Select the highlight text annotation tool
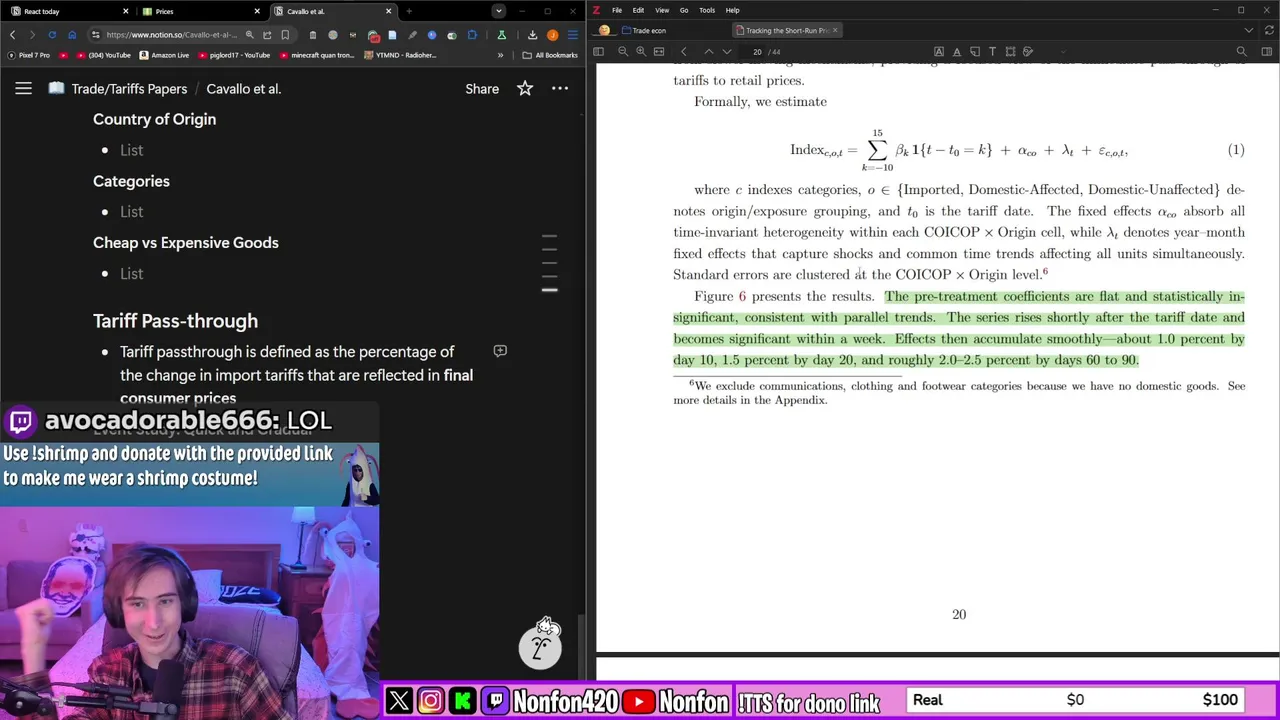Viewport: 1280px width, 720px height. coord(939,51)
